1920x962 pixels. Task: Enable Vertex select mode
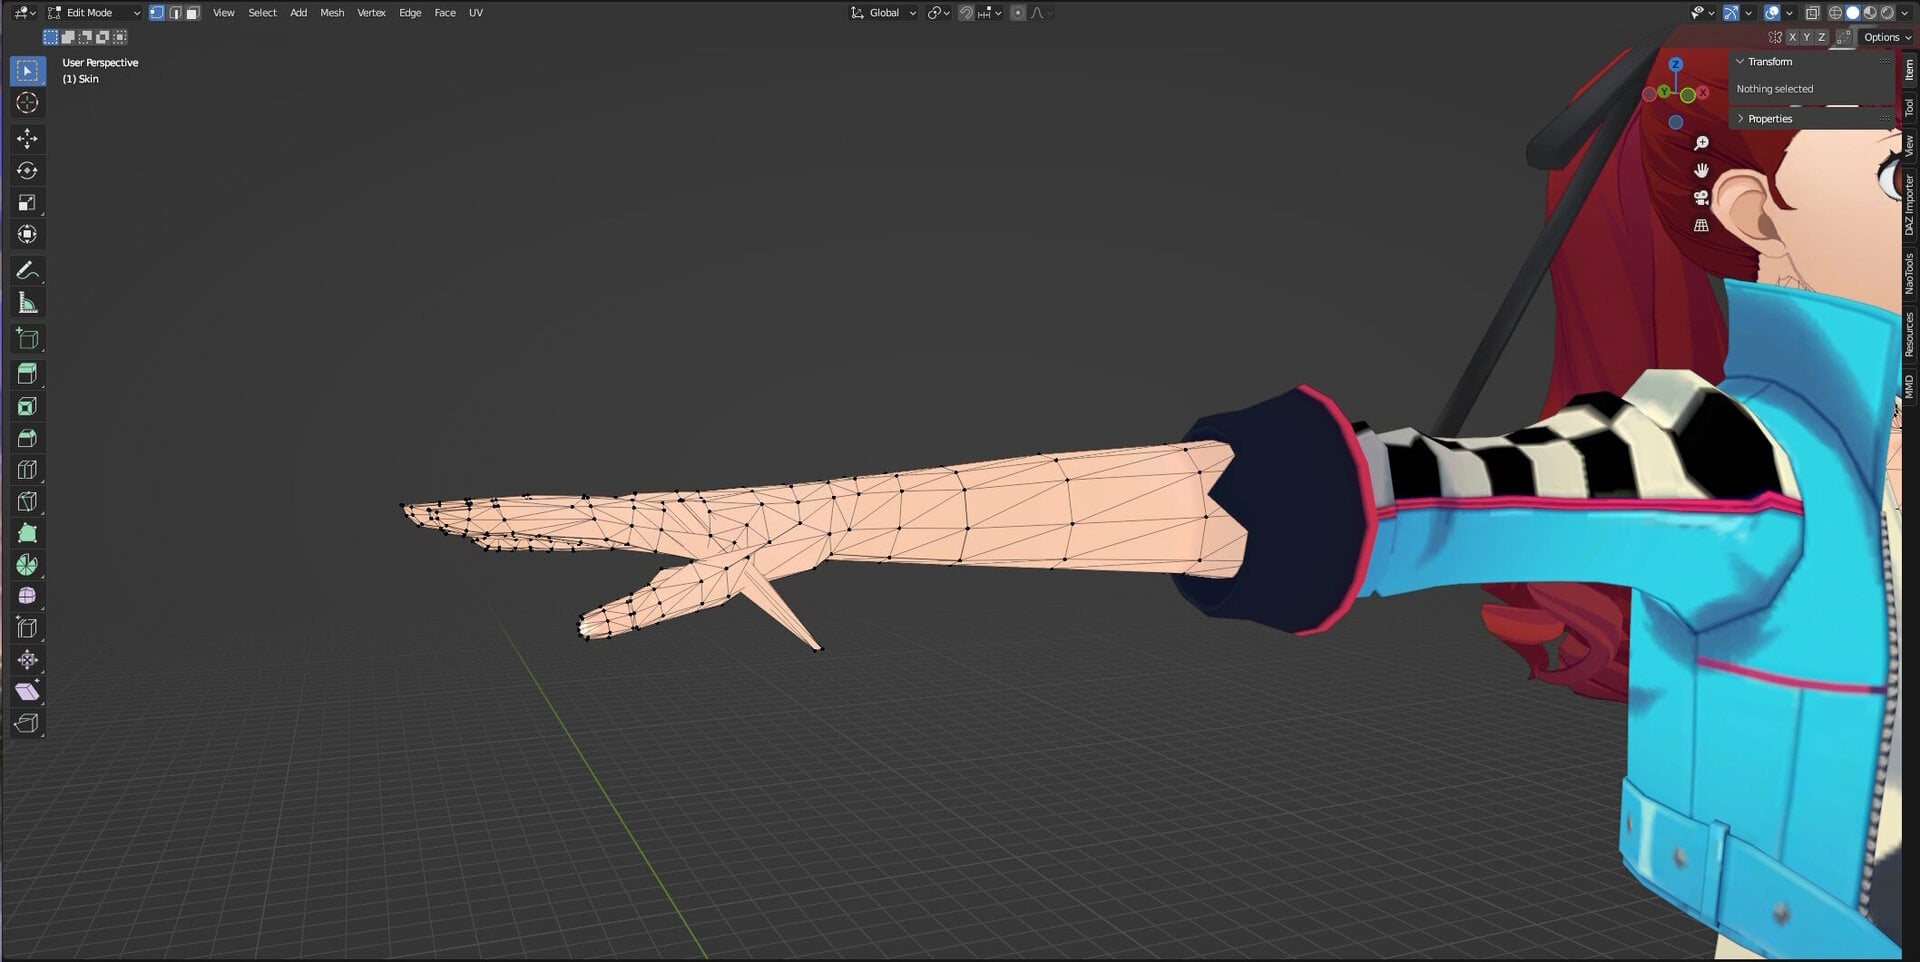[x=157, y=13]
